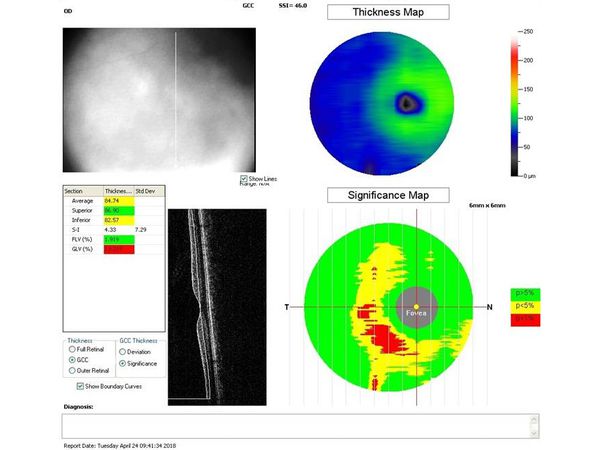Select Significance radio button
Screen dimensions: 600x450
click(126, 362)
